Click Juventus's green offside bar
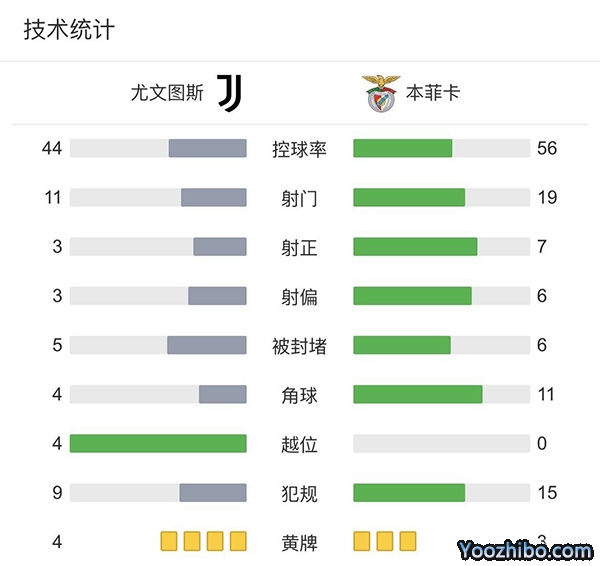The image size is (600, 566). [158, 443]
